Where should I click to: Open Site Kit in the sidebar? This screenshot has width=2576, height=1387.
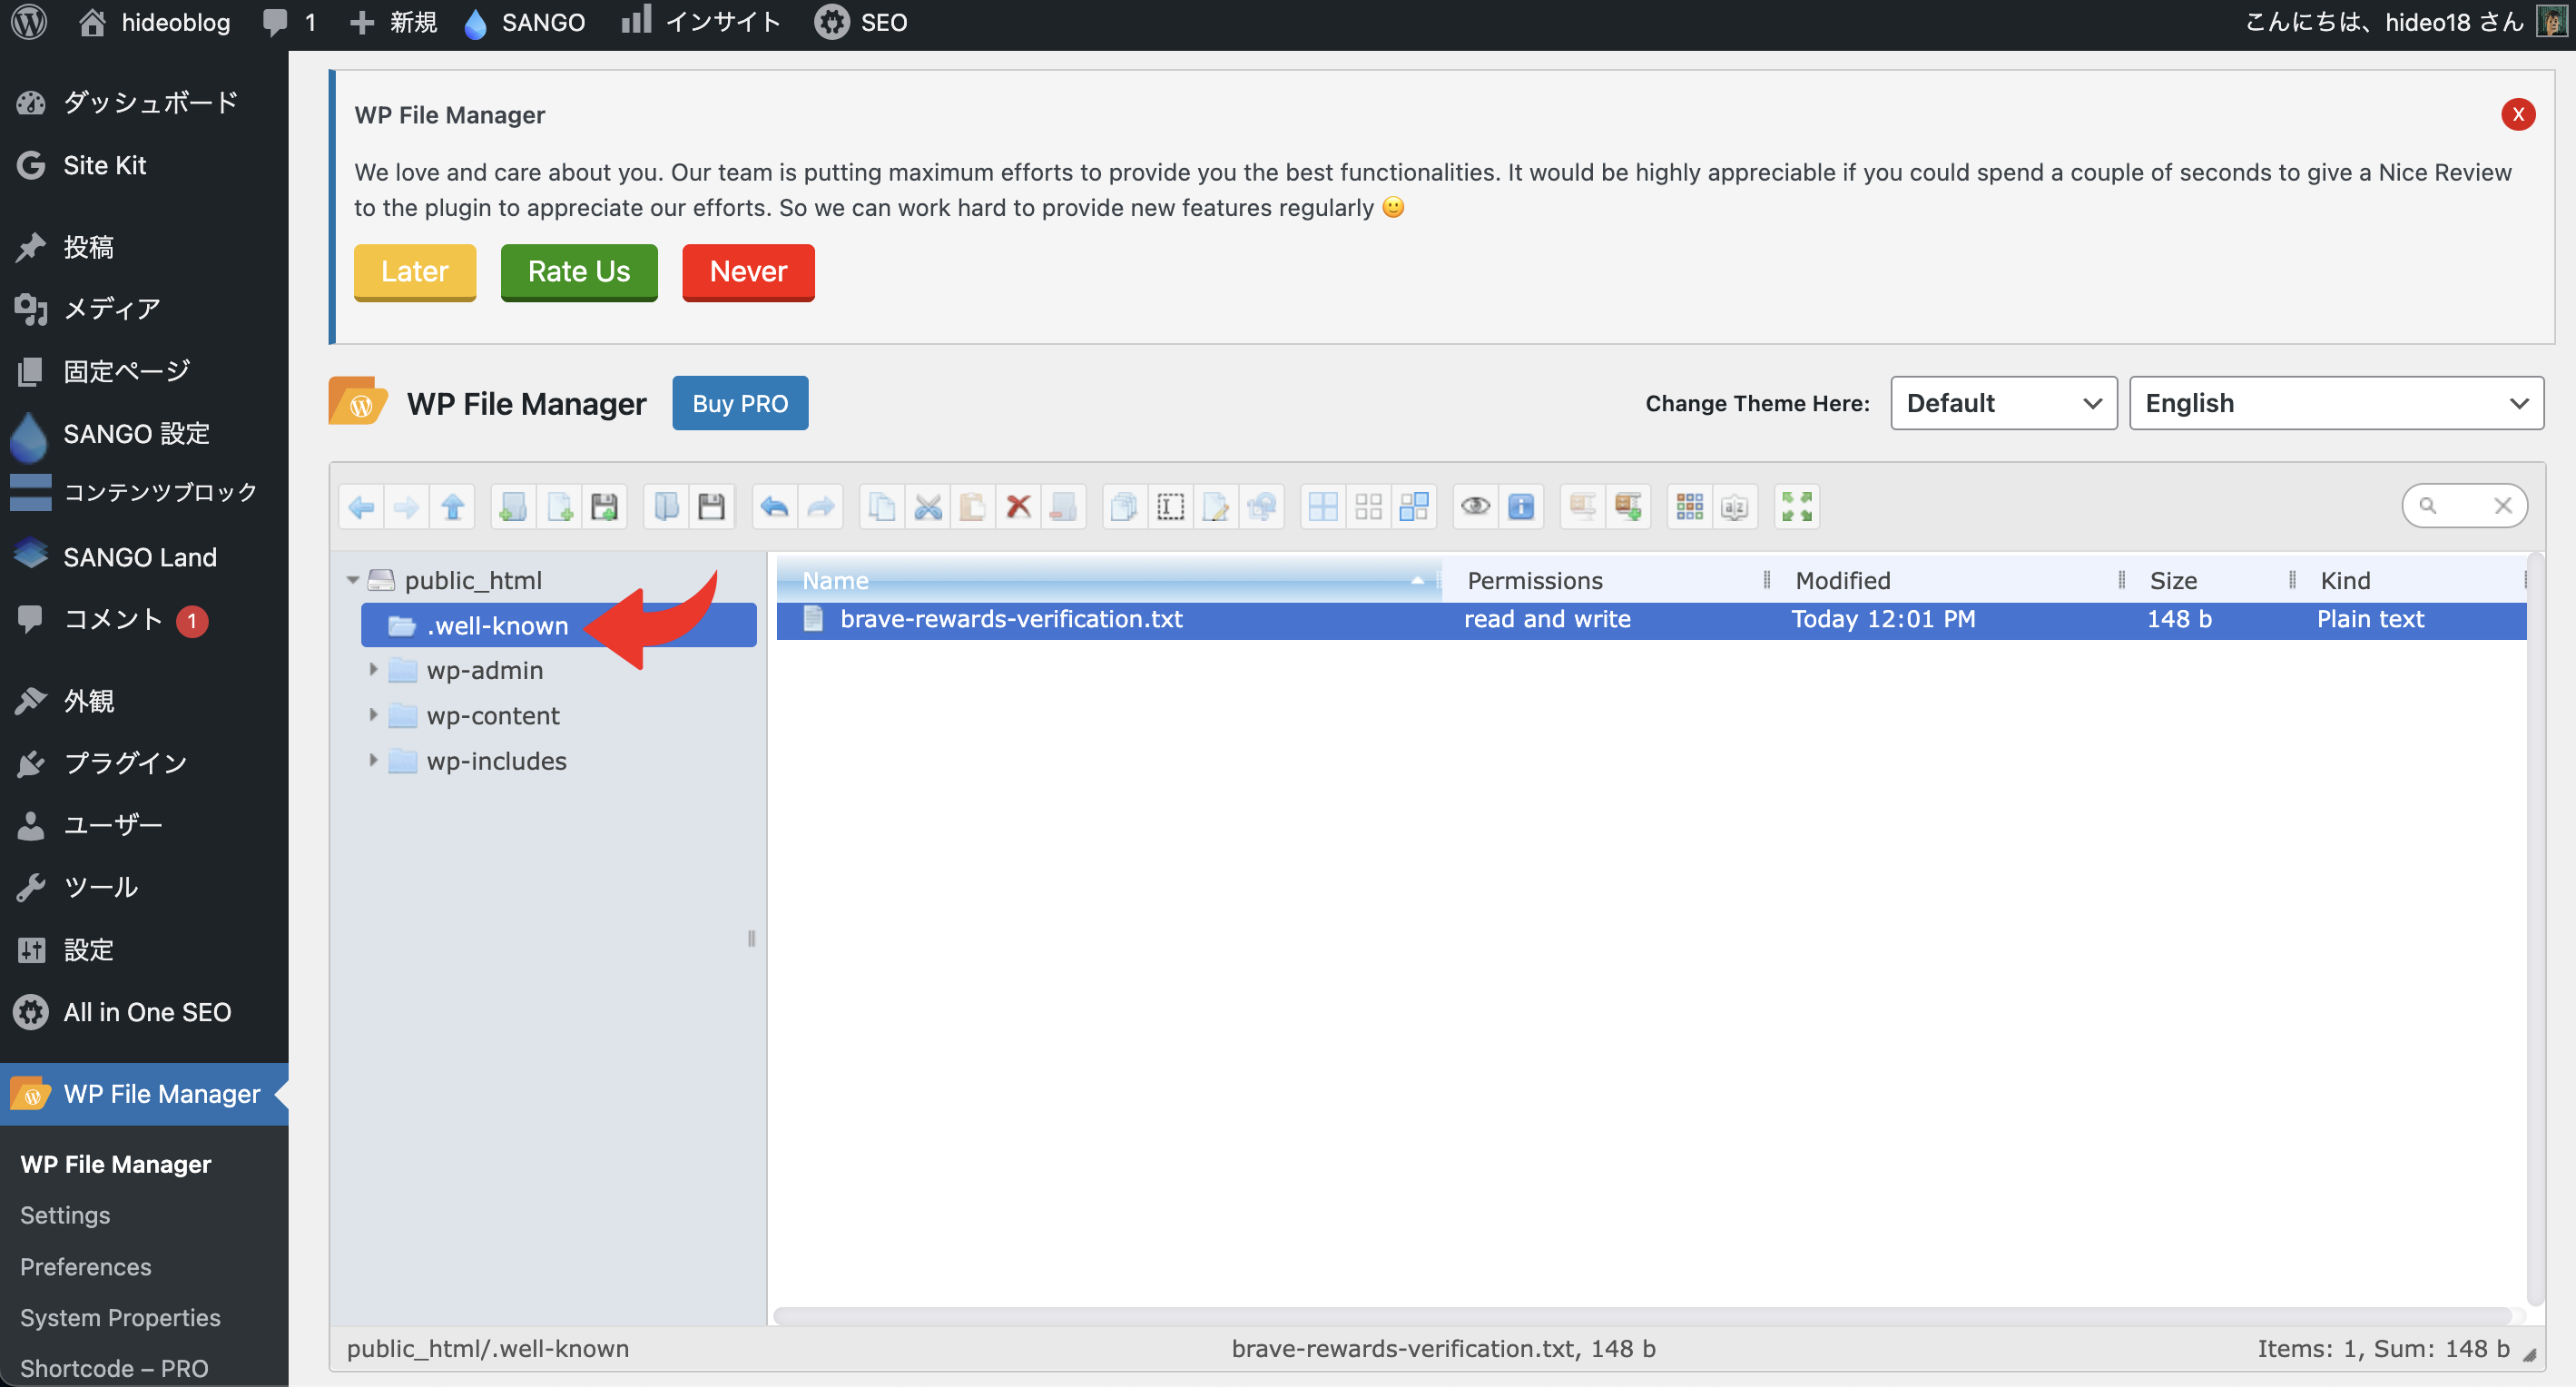pos(144,165)
